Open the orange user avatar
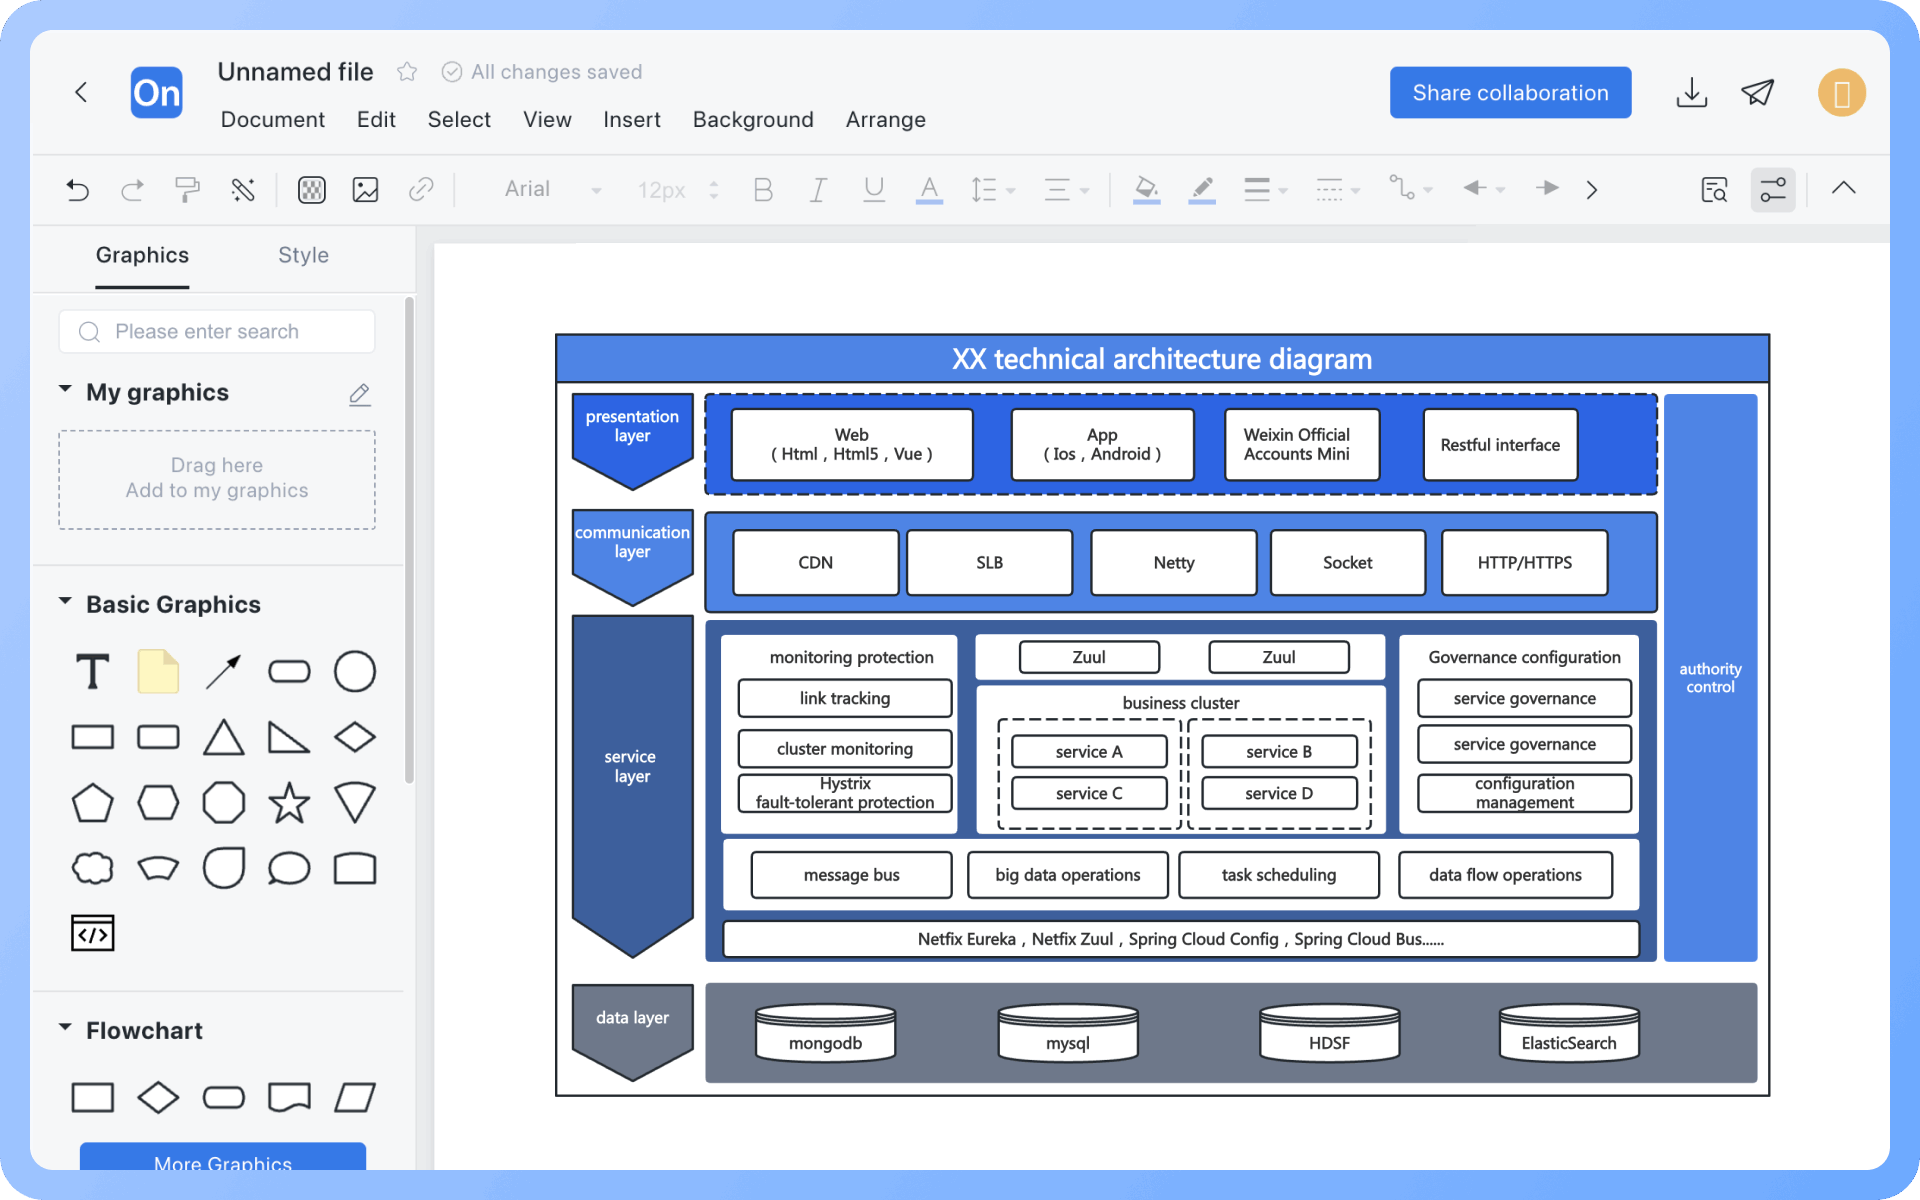1920x1200 pixels. [x=1842, y=93]
